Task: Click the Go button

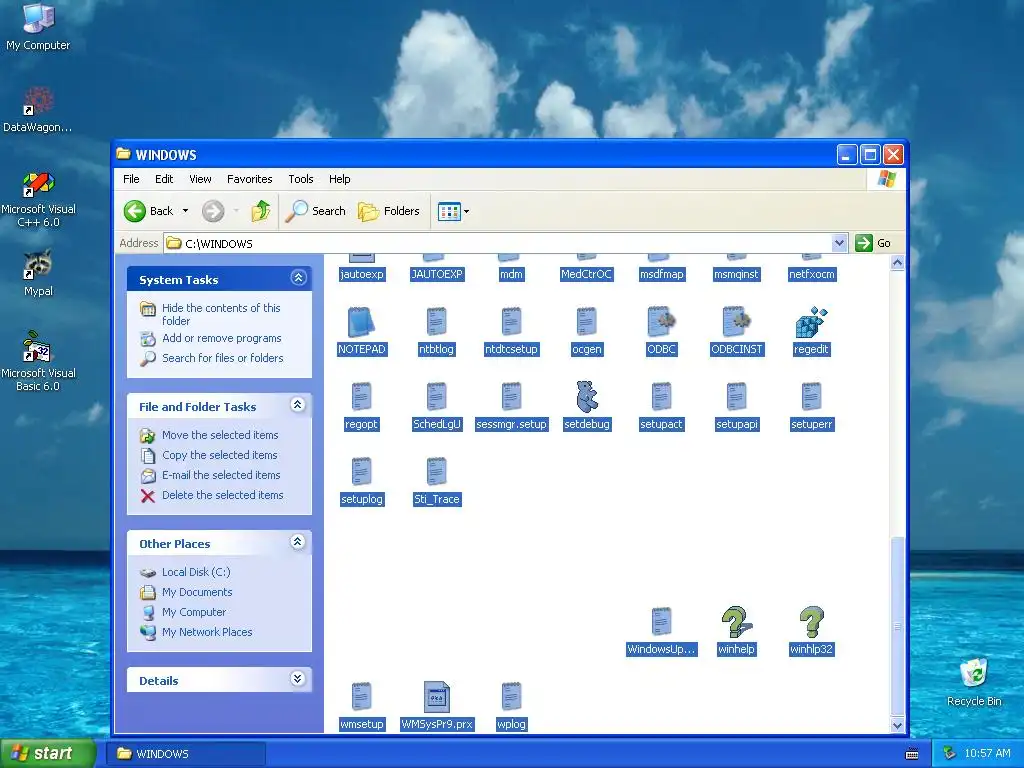Action: click(873, 243)
